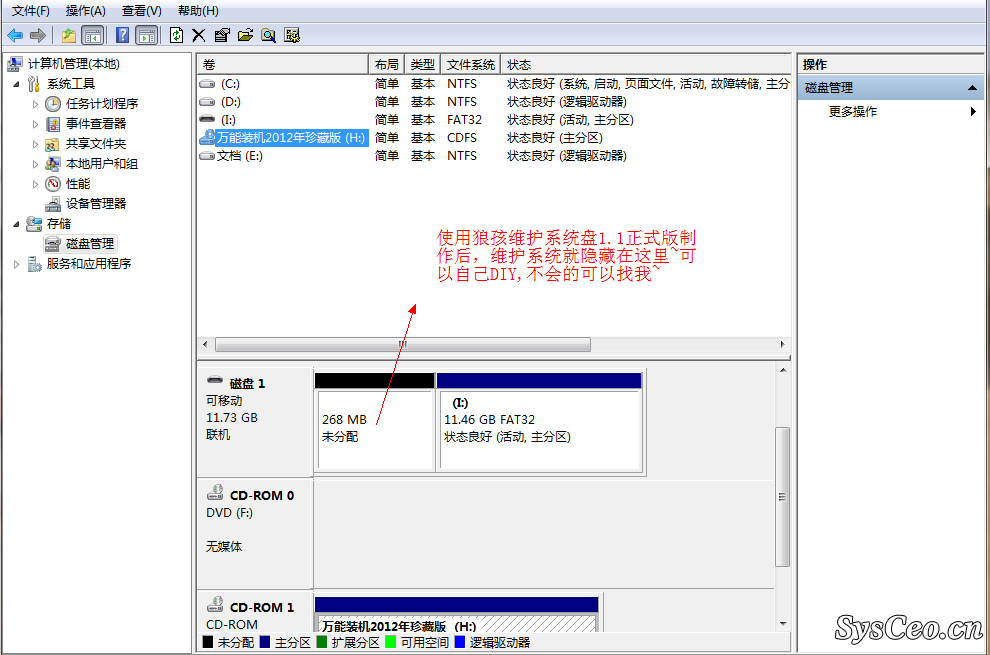Toggle the Show/Hide Action Pane toolbar button
The image size is (990, 655).
pos(147,35)
